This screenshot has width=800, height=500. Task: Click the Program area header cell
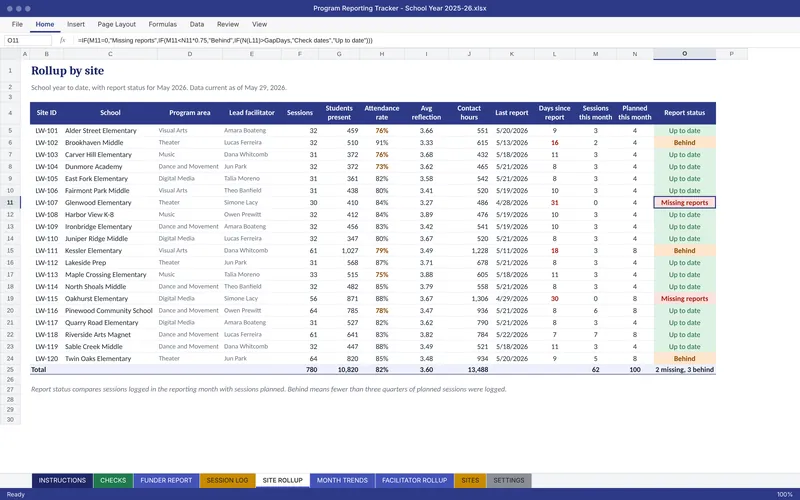(x=189, y=113)
